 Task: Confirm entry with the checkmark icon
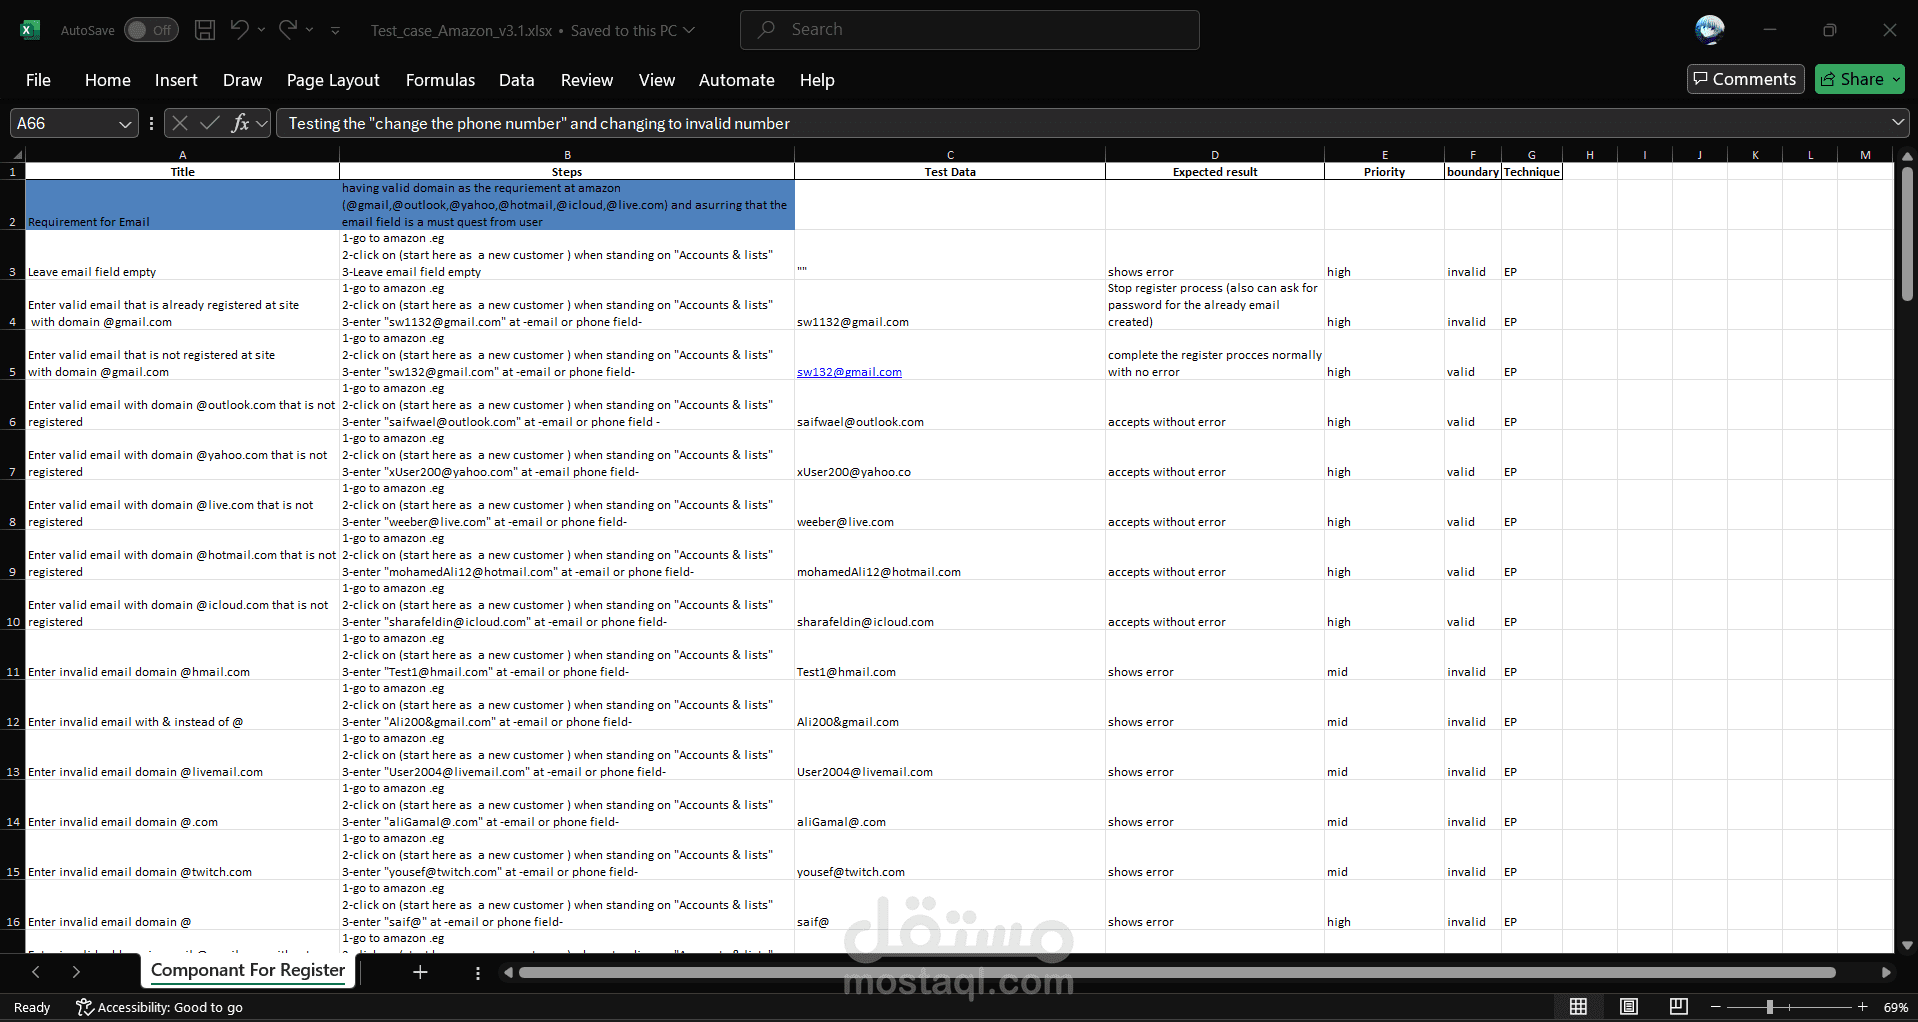[x=209, y=123]
